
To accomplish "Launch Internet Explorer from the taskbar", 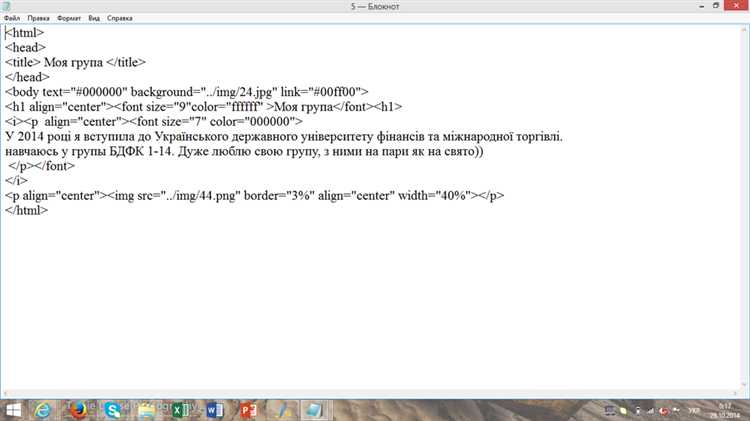I will (43, 410).
